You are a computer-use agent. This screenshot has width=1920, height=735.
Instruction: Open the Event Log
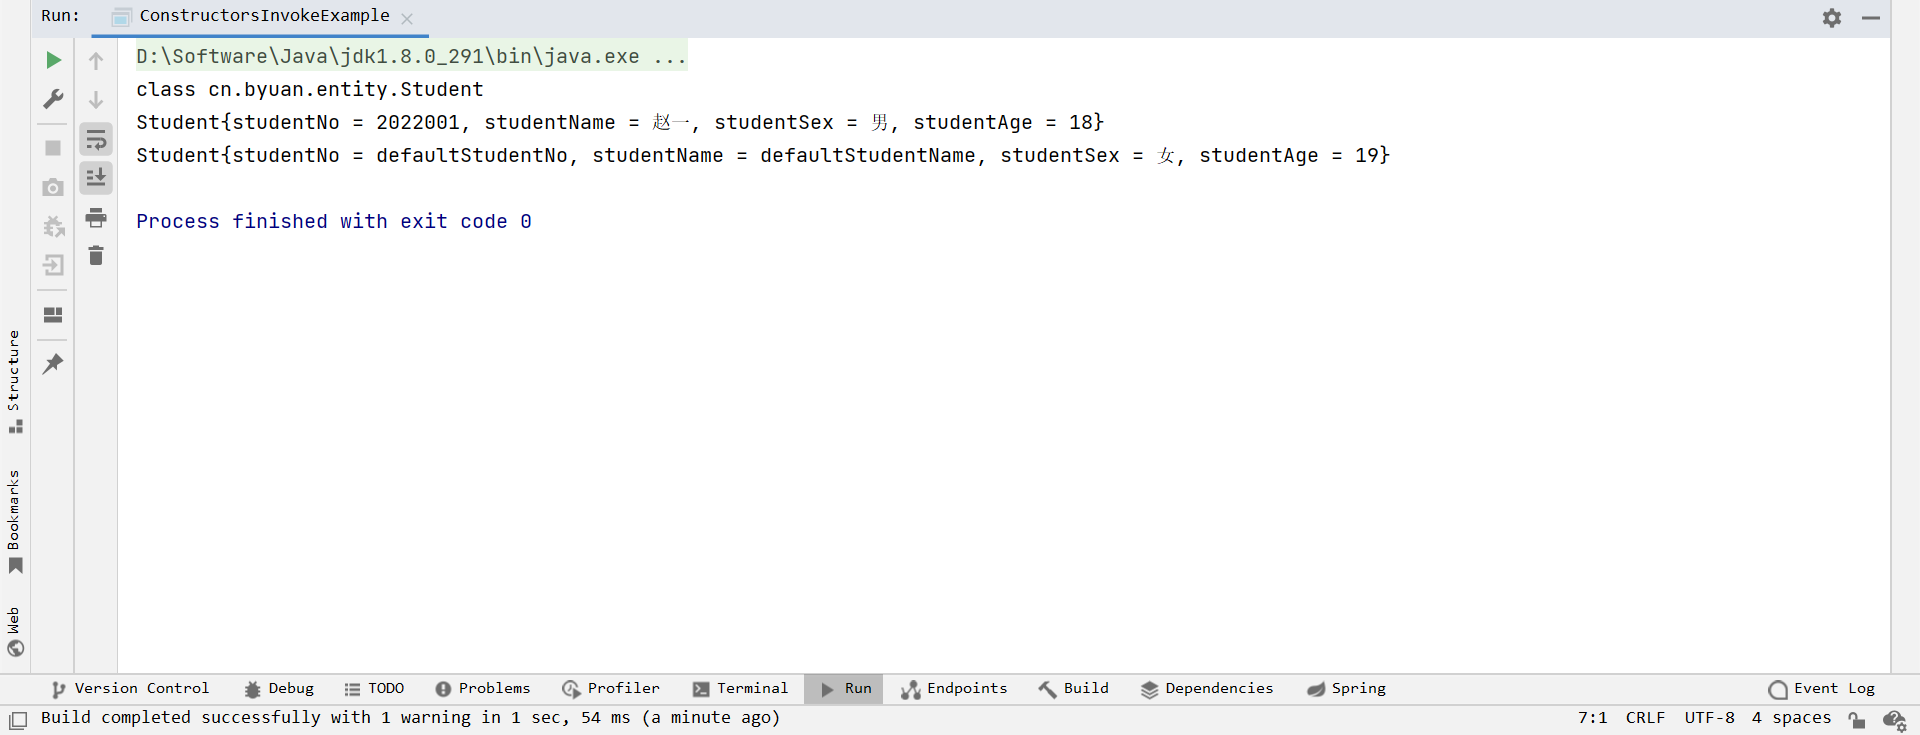click(x=1821, y=689)
